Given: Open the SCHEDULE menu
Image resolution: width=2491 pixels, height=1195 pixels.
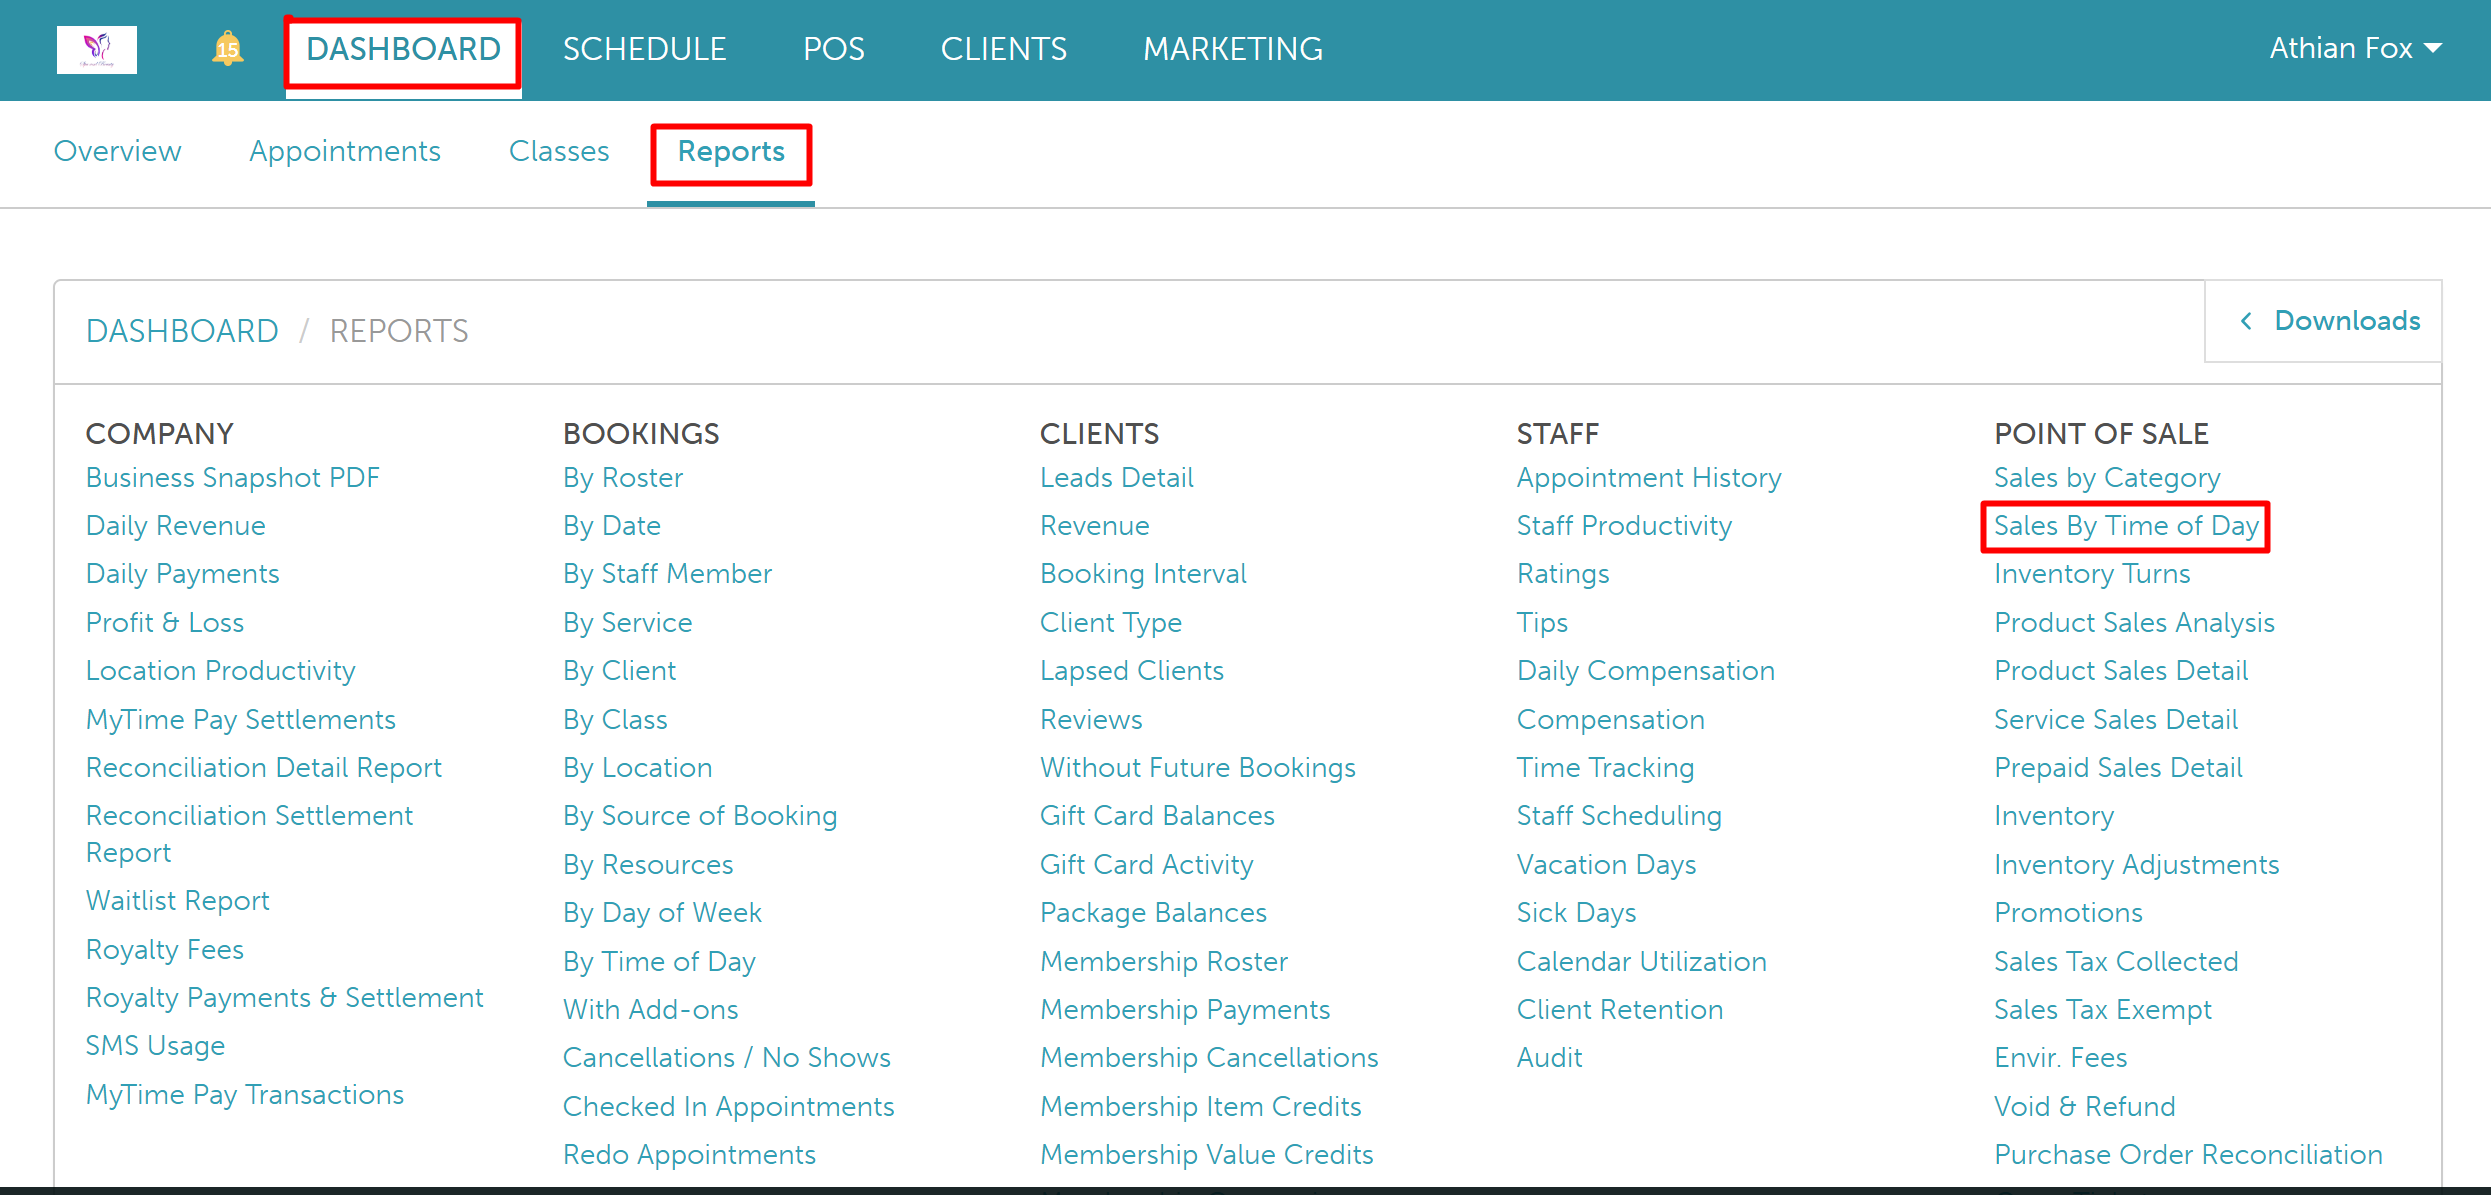Looking at the screenshot, I should pyautogui.click(x=644, y=49).
